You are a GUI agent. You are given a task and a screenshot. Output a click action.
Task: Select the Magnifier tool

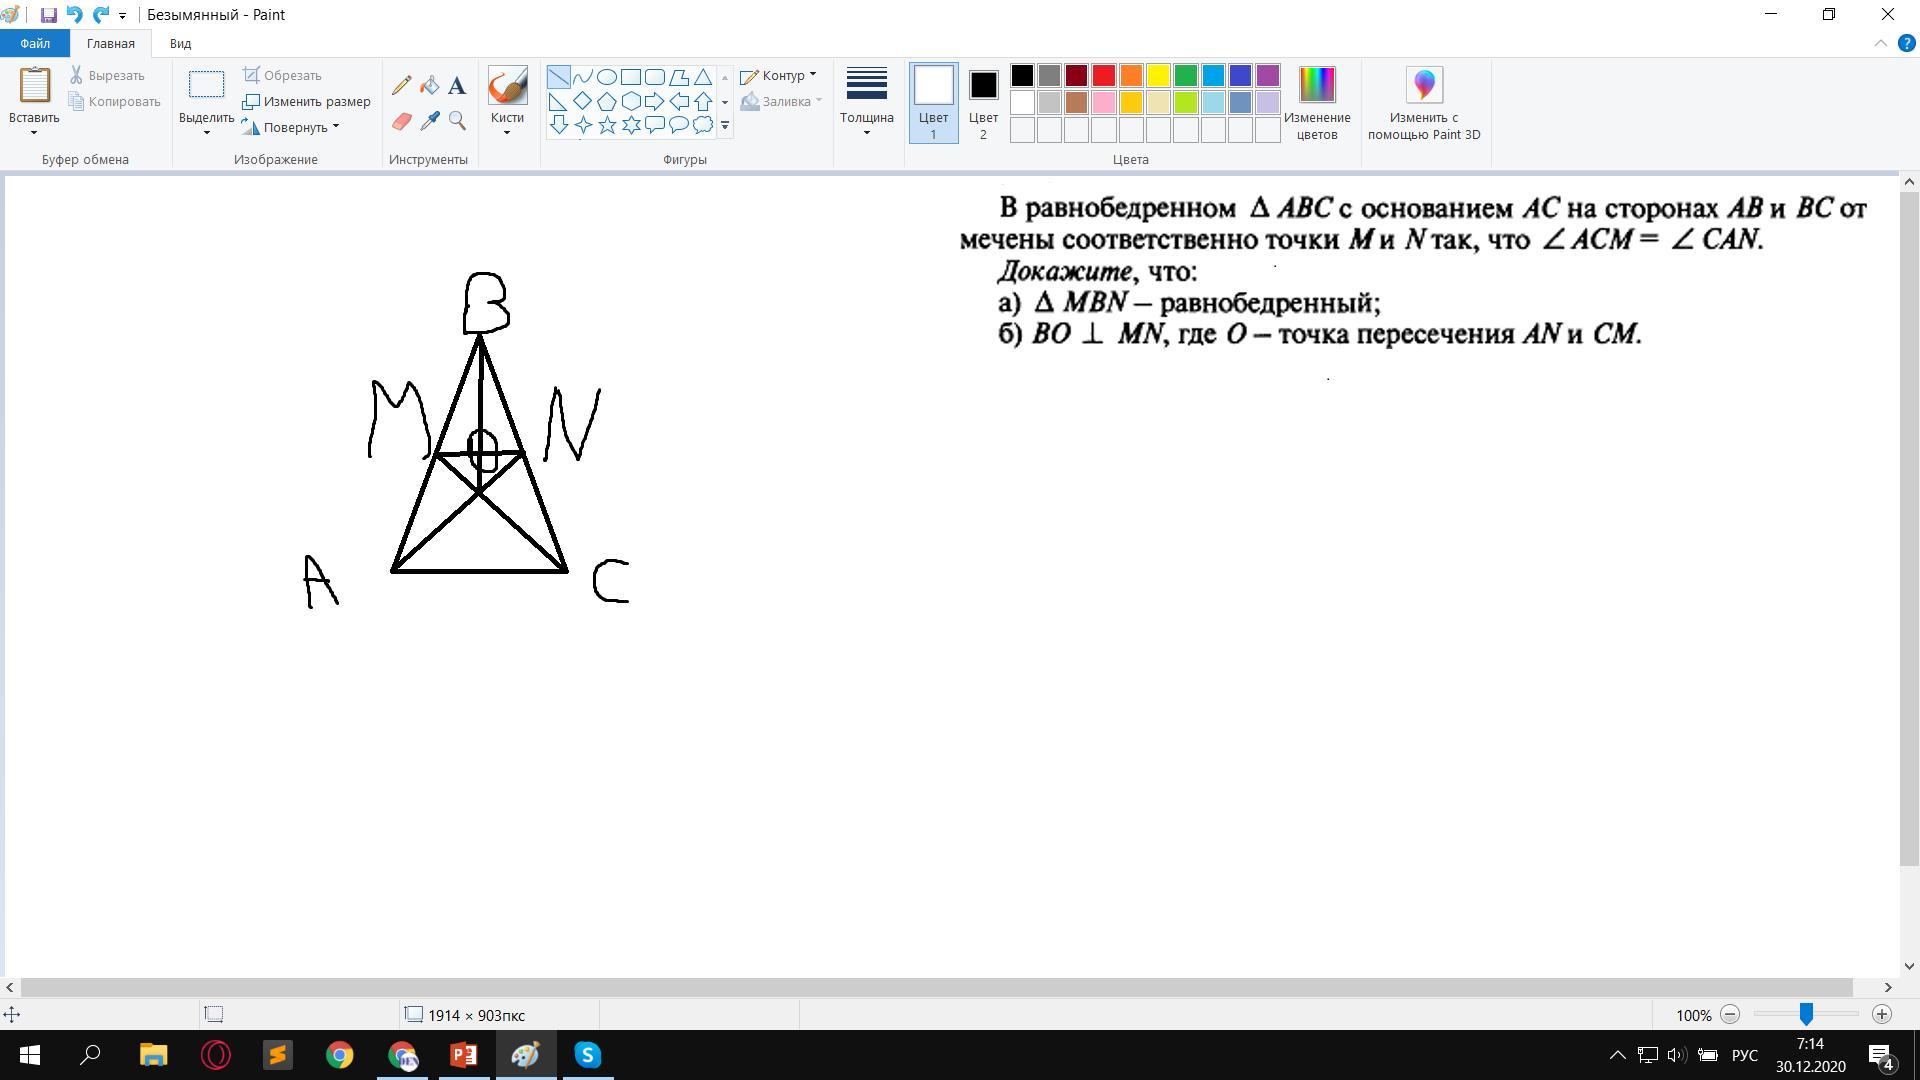pyautogui.click(x=457, y=122)
